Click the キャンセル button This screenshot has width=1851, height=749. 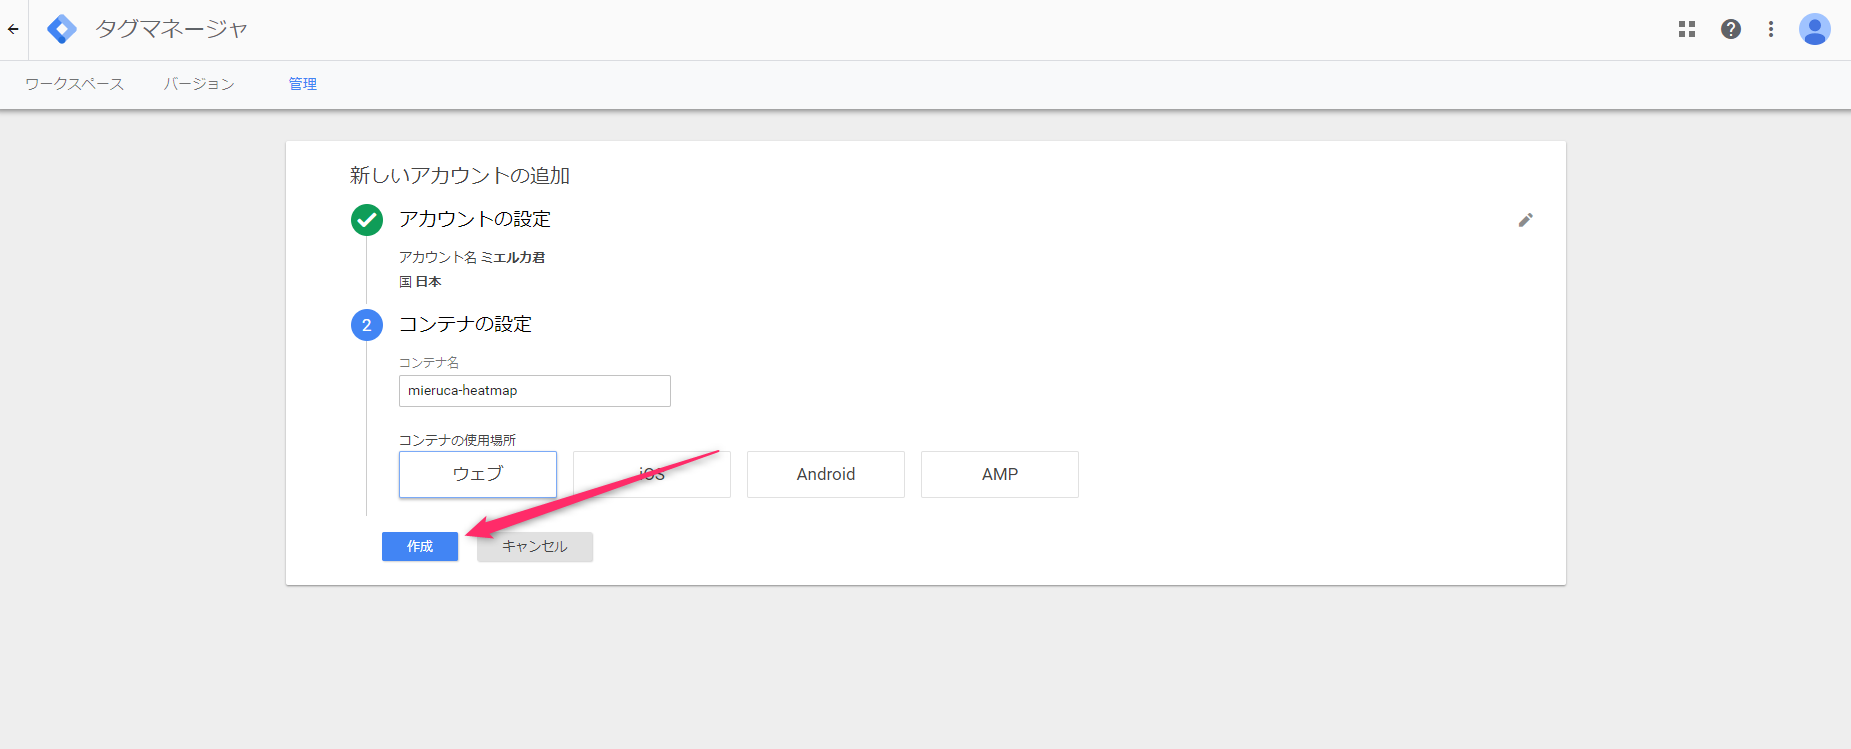click(535, 546)
